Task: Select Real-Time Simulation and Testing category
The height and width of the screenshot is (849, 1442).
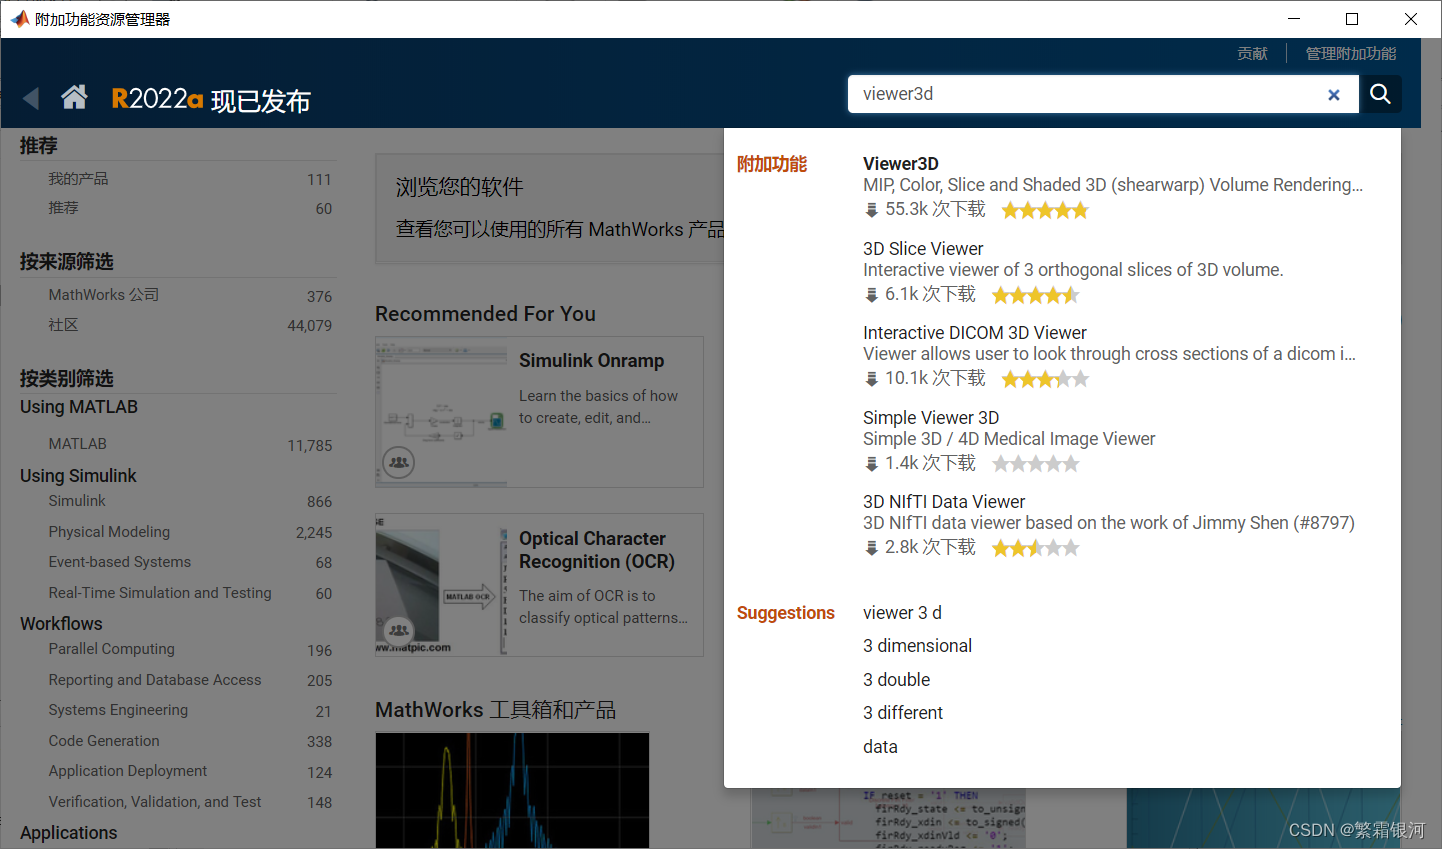Action: point(160,593)
